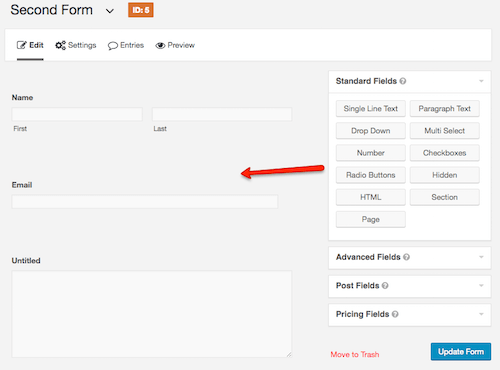Select the Email field label
Screen dimensions: 500x370
tap(22, 185)
